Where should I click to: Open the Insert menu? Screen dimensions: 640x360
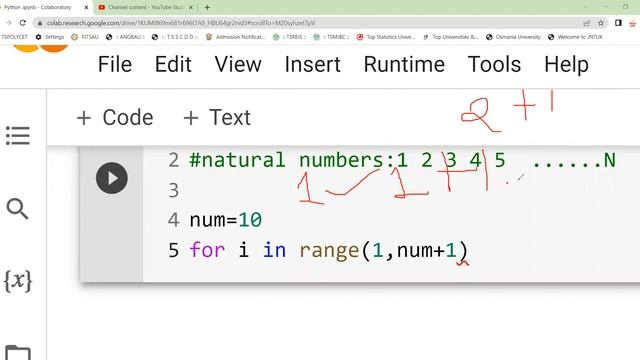[313, 64]
